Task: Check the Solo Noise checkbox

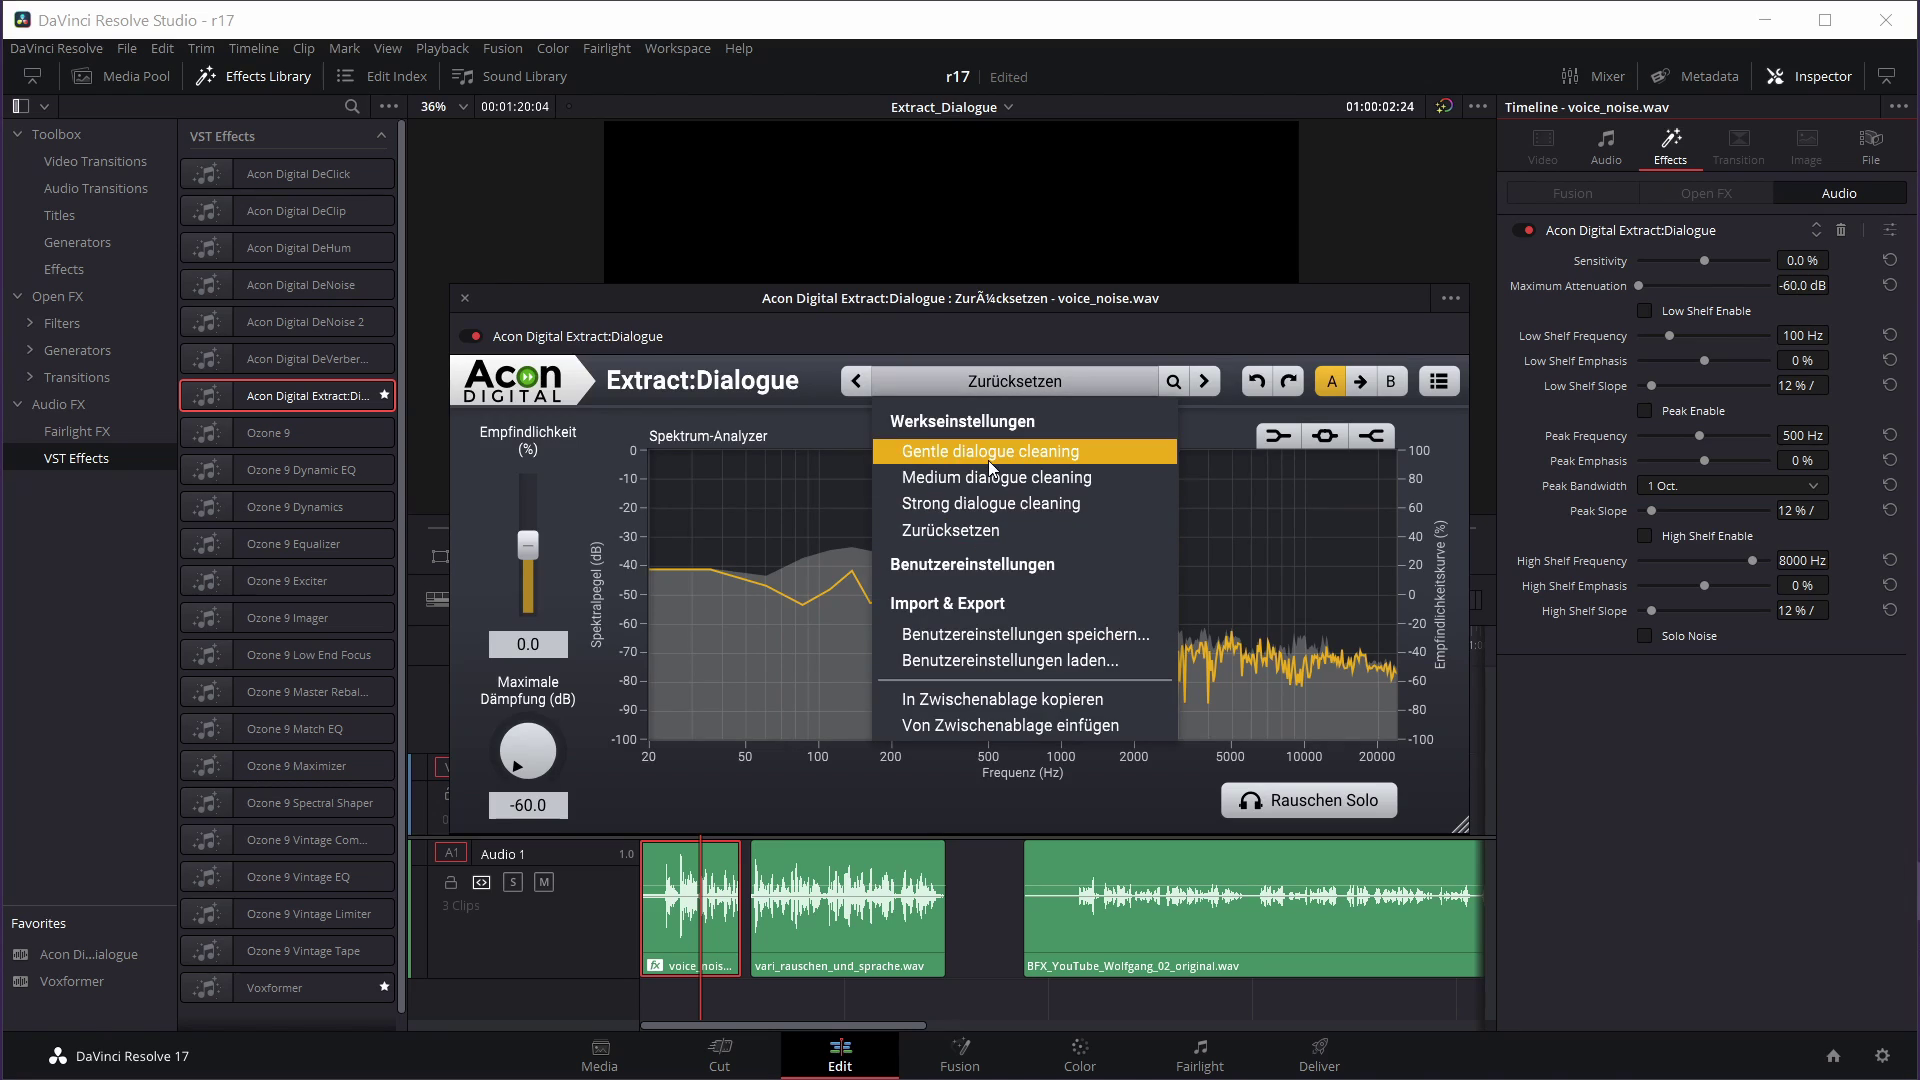Action: tap(1644, 636)
